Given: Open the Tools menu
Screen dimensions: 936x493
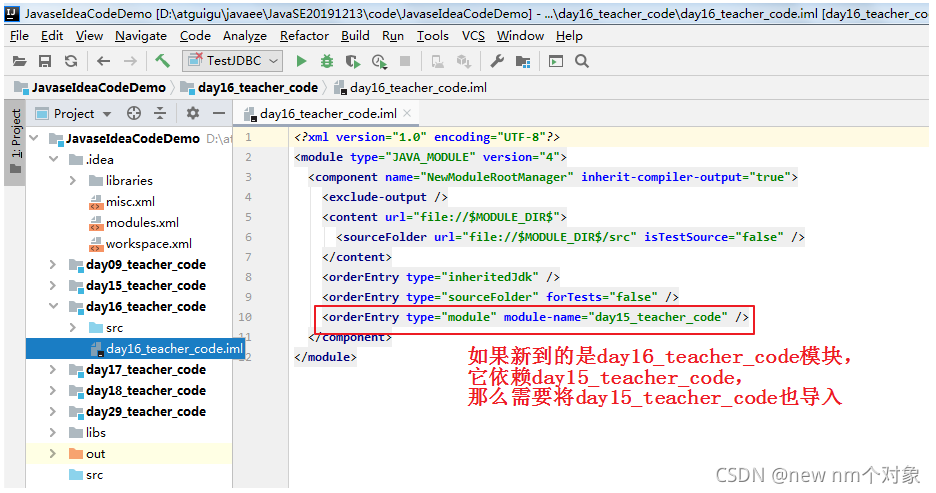Looking at the screenshot, I should [x=433, y=36].
